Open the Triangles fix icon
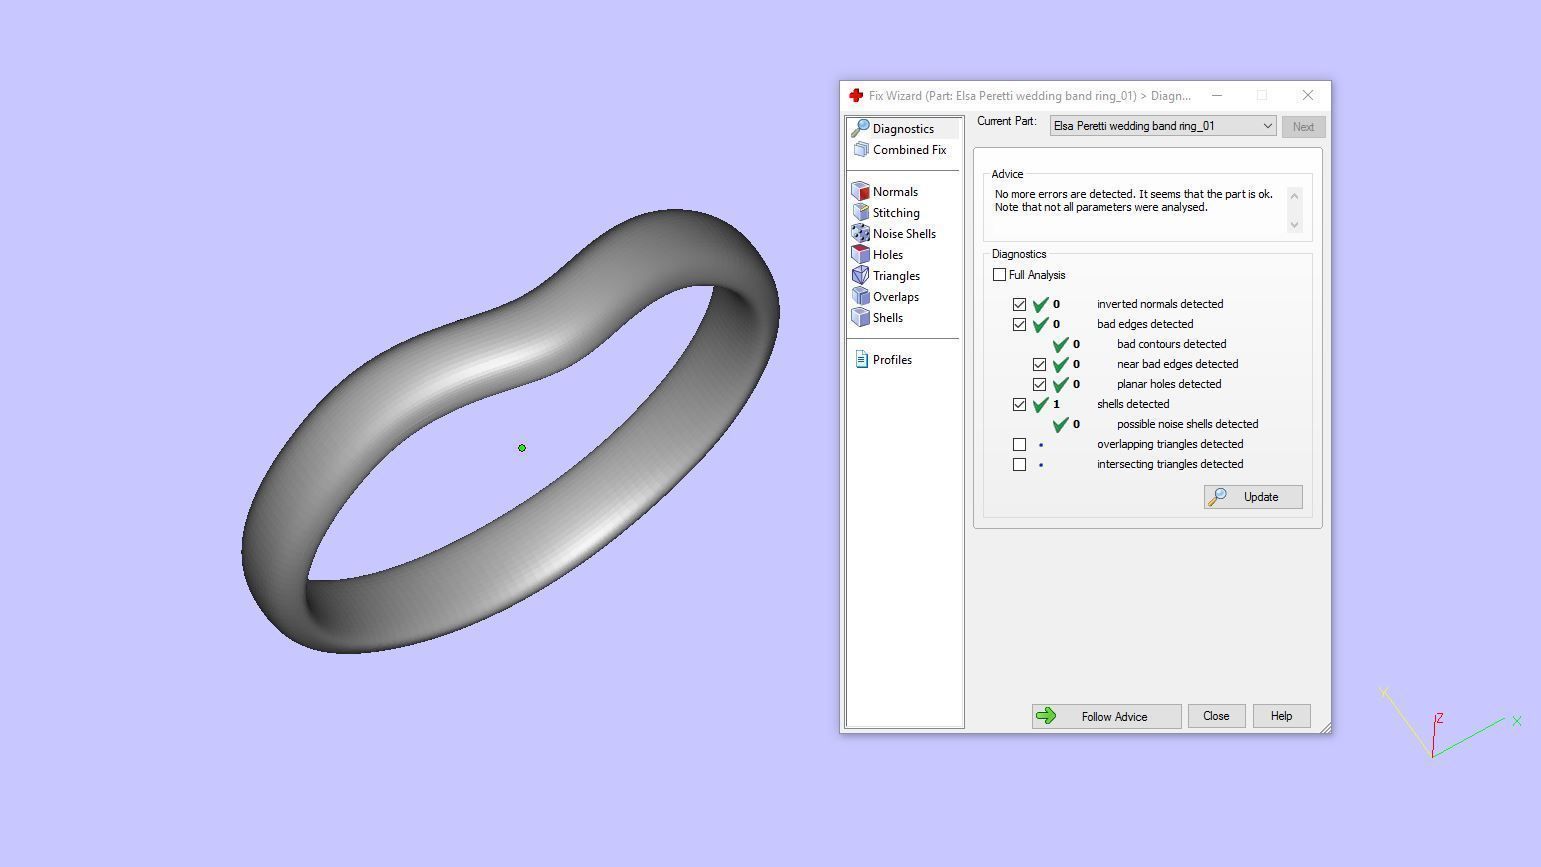This screenshot has width=1541, height=867. tap(860, 275)
